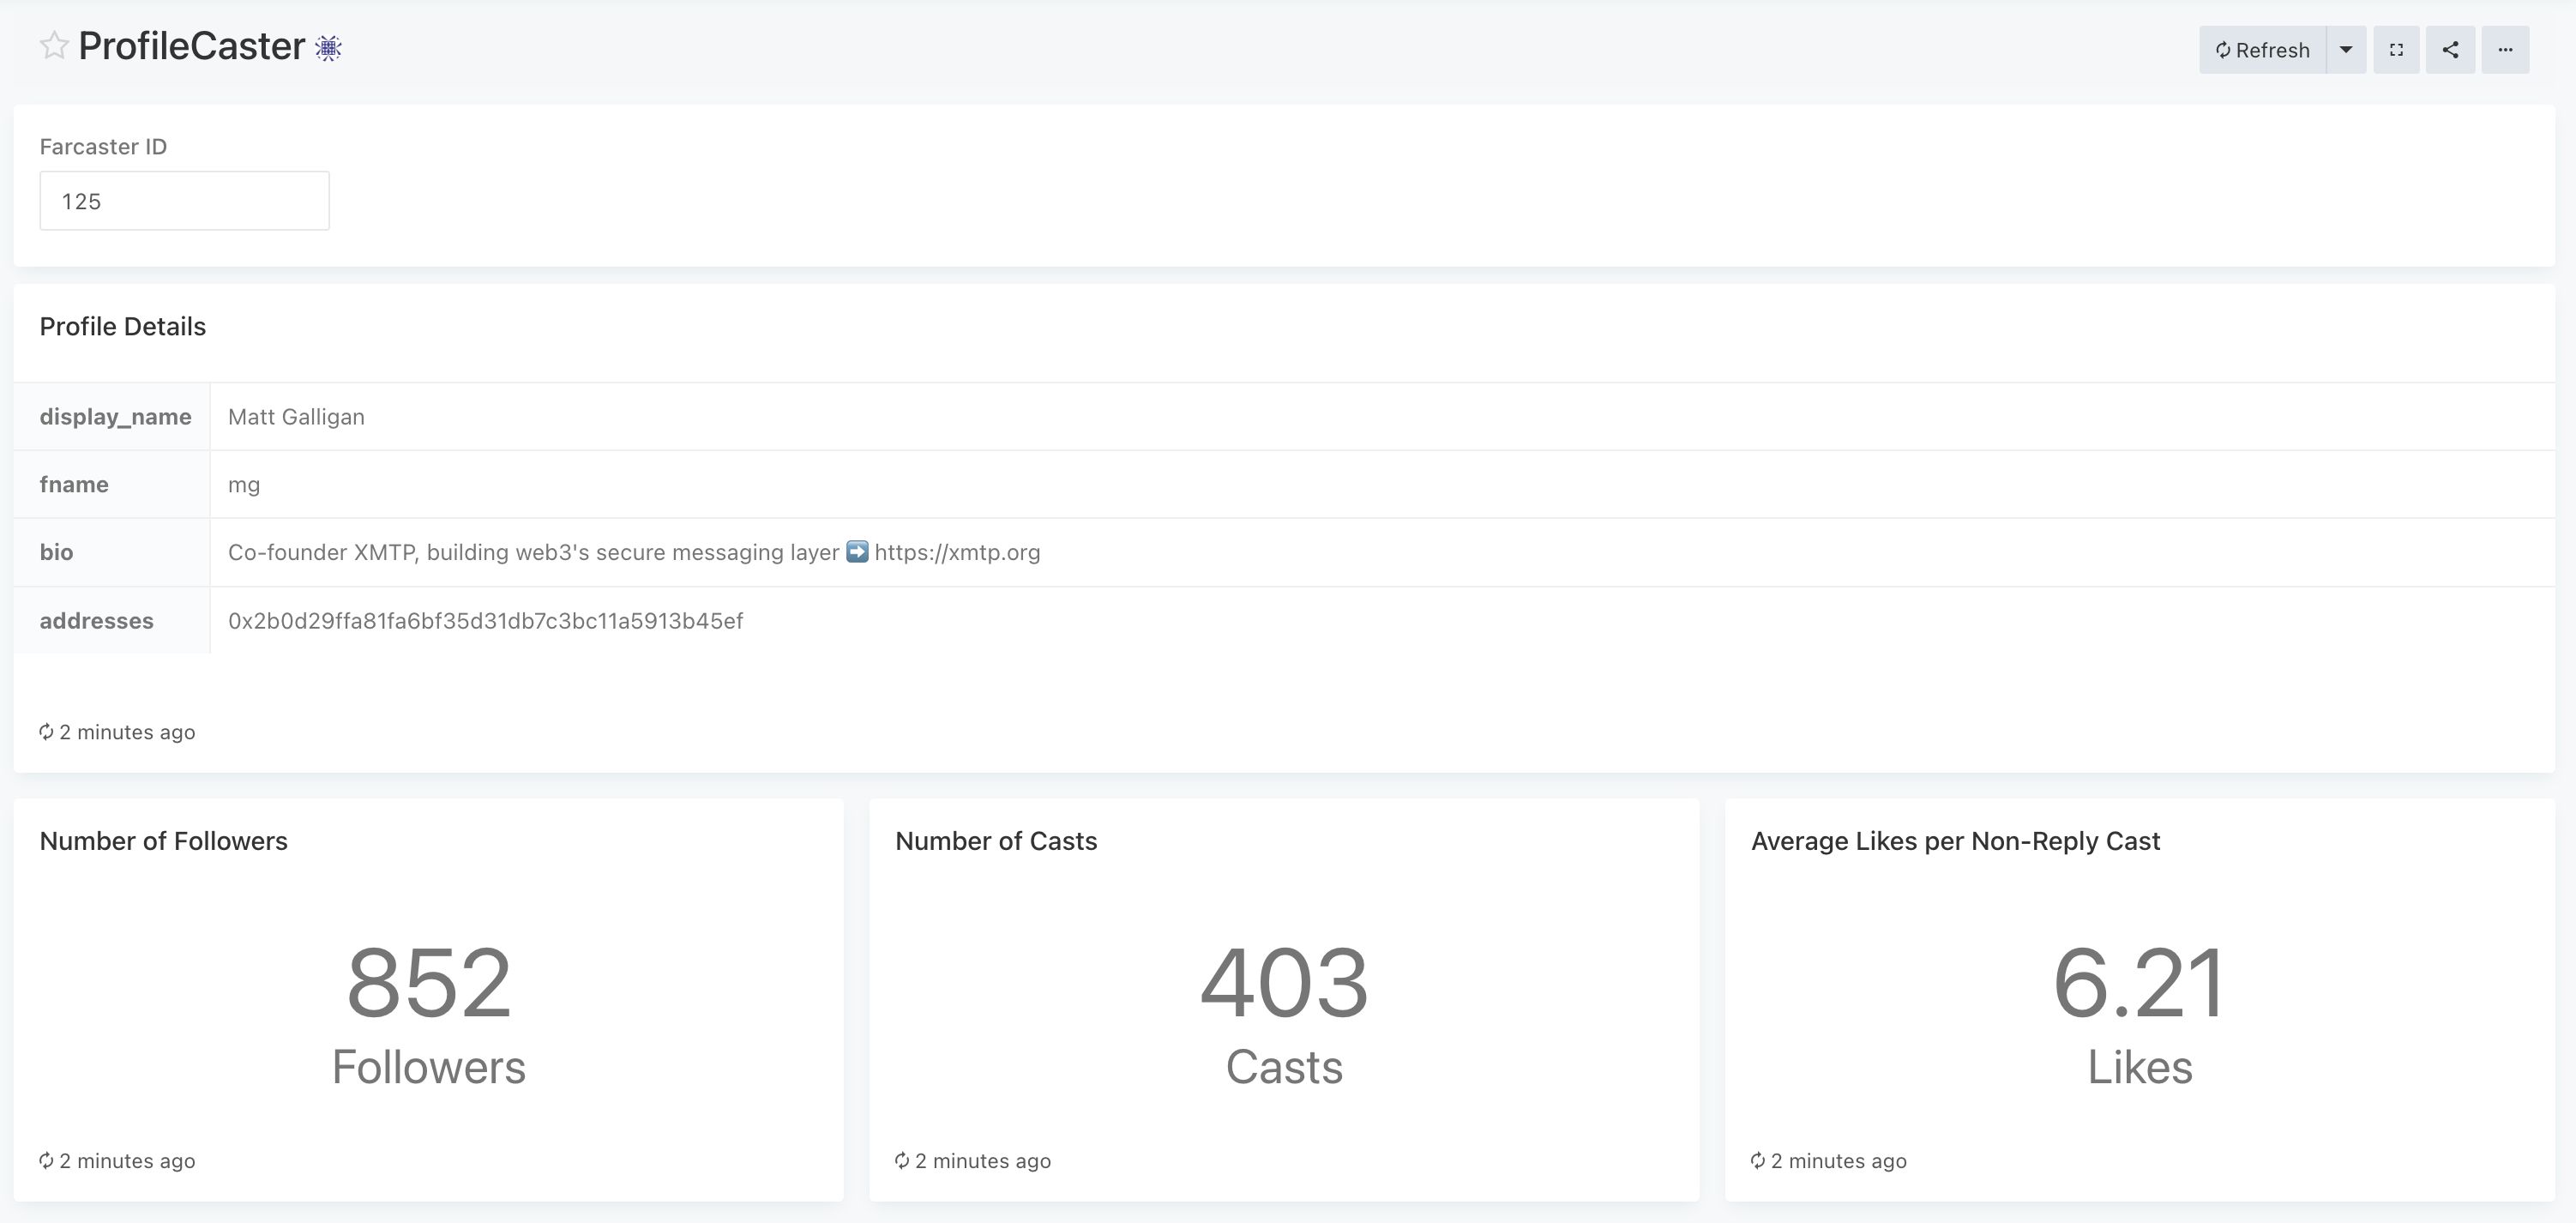Click Average Likes per Non-Reply Cast title
The width and height of the screenshot is (2576, 1223).
(x=1955, y=841)
